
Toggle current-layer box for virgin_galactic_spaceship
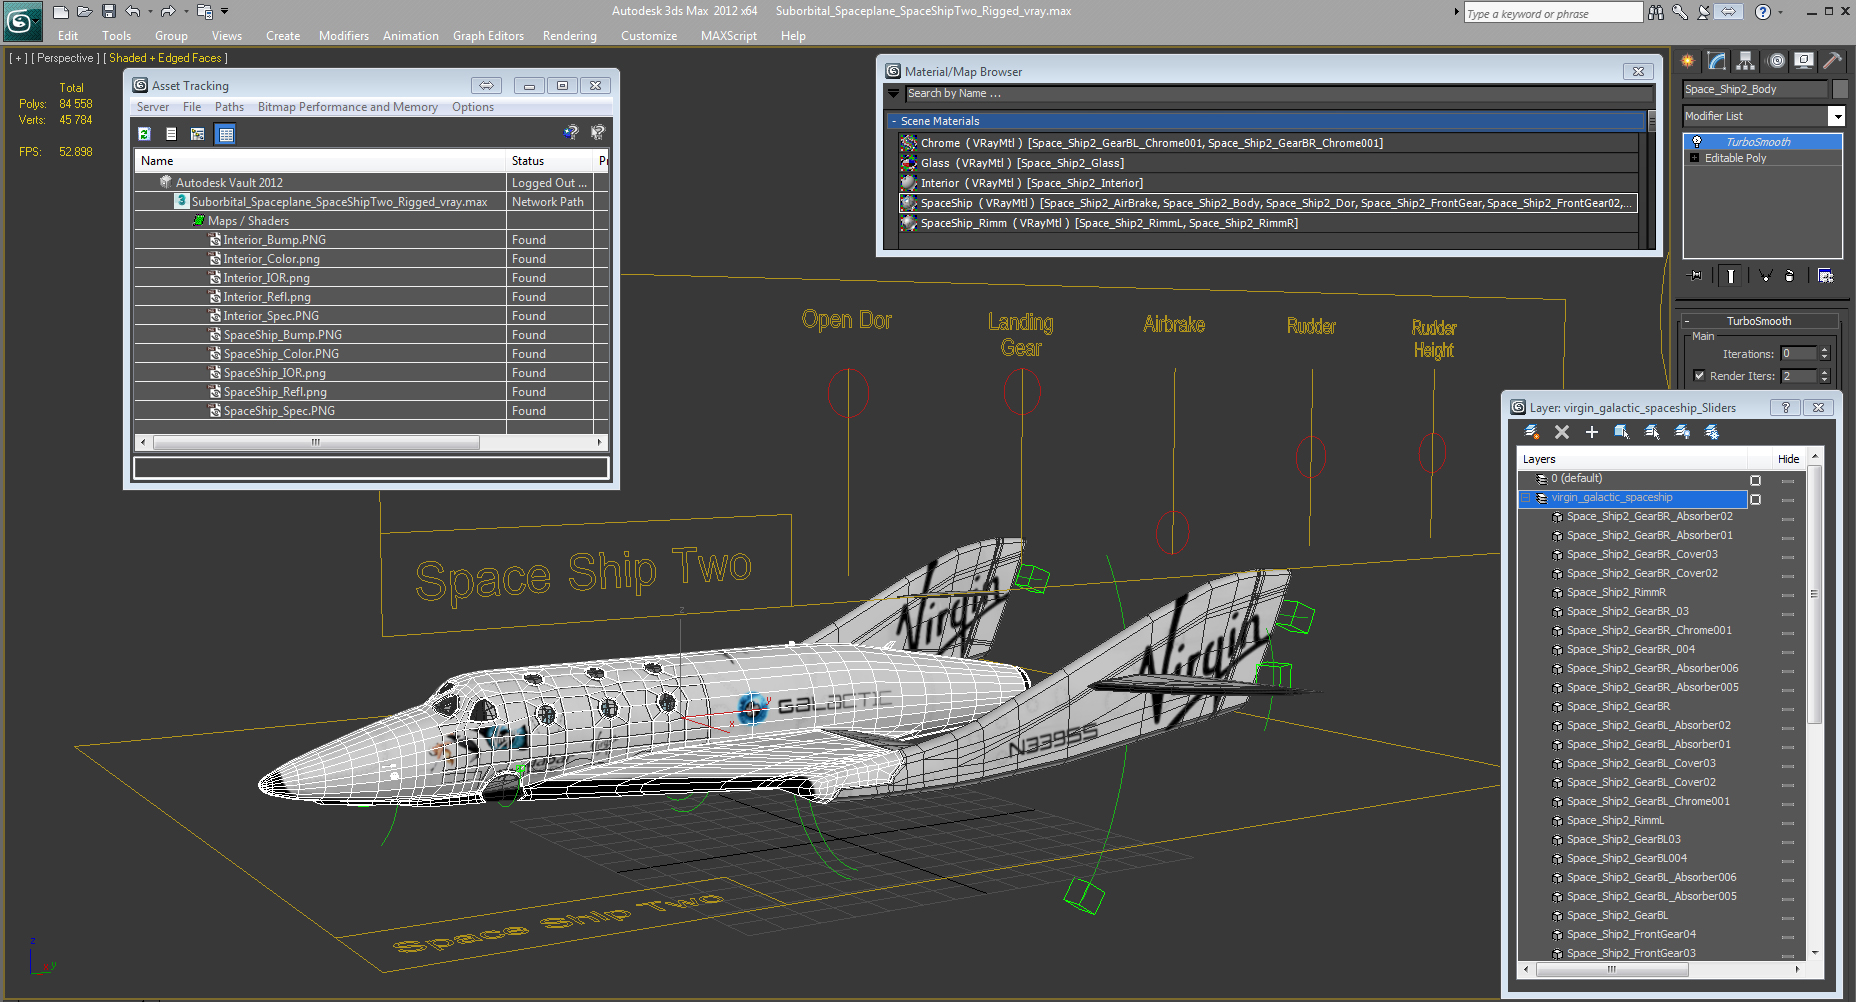tap(1755, 499)
